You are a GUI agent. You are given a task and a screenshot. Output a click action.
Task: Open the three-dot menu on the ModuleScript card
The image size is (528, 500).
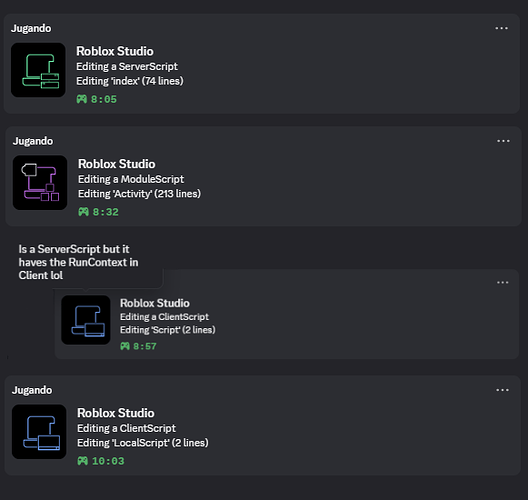coord(503,141)
